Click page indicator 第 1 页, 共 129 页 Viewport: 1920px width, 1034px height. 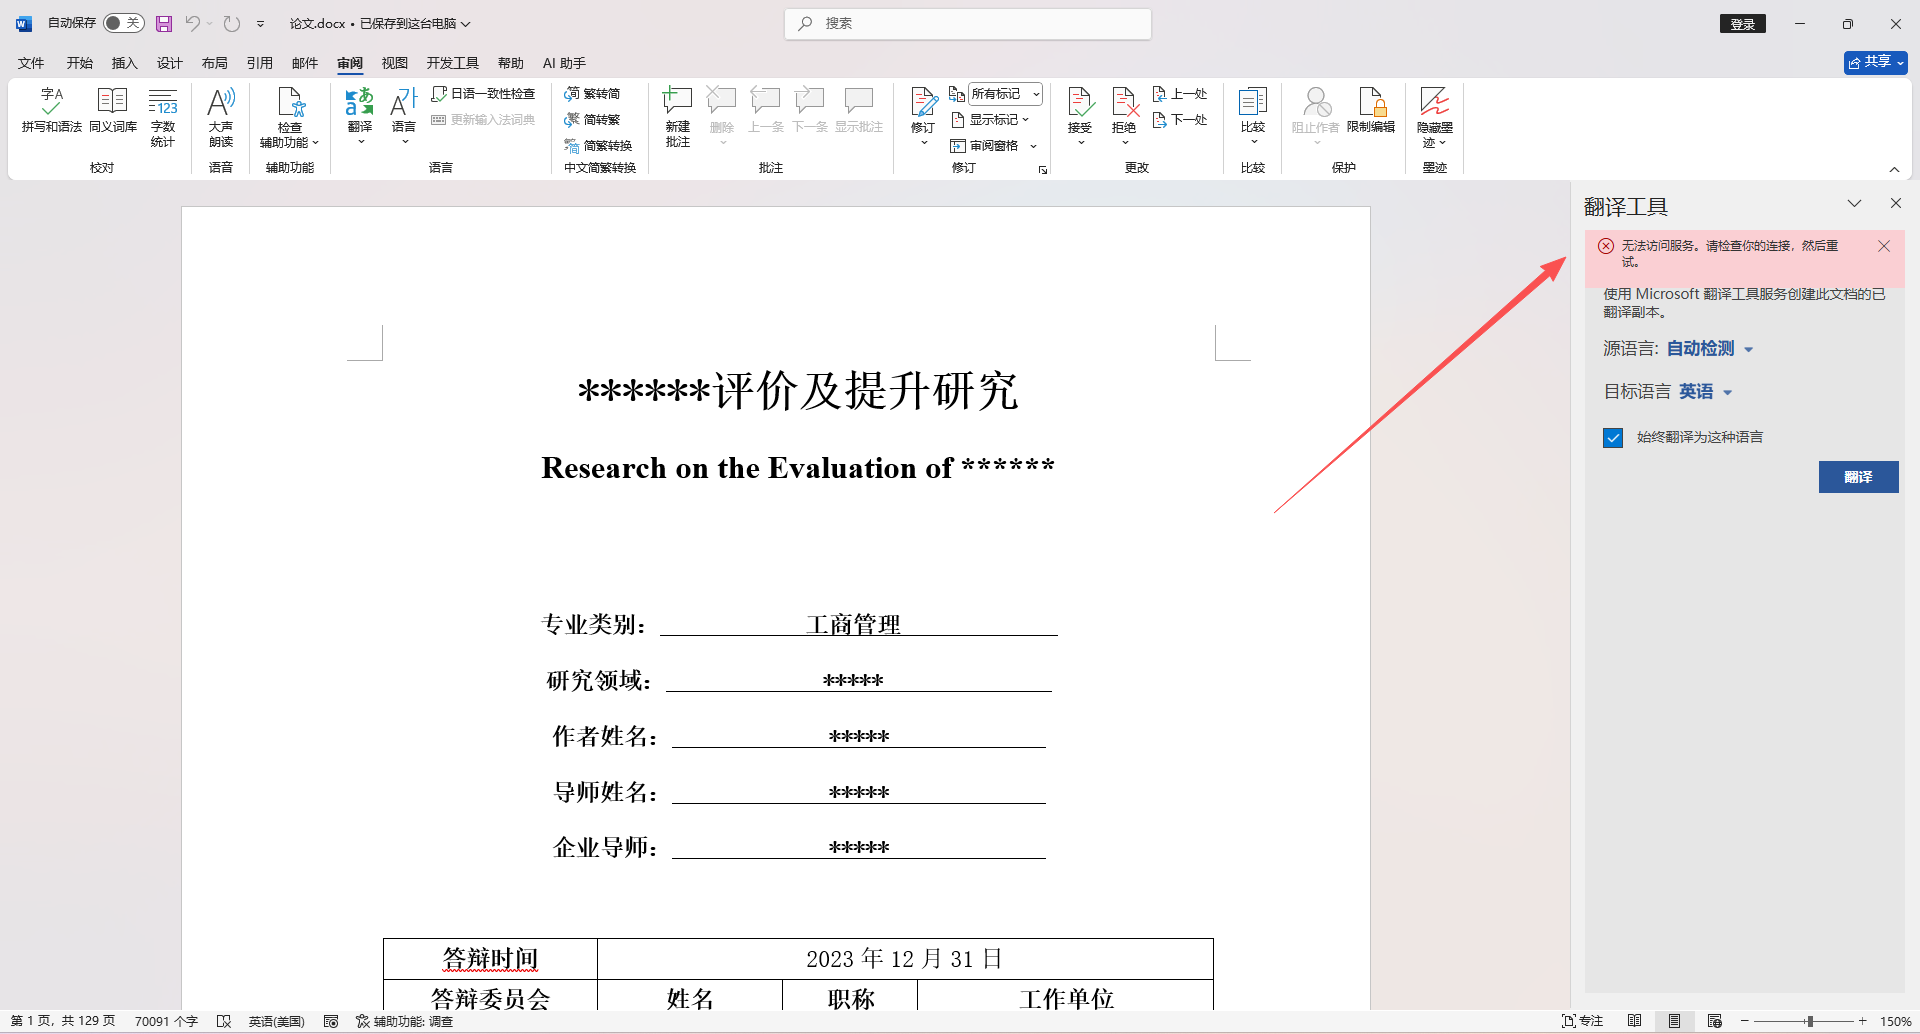tap(63, 1021)
